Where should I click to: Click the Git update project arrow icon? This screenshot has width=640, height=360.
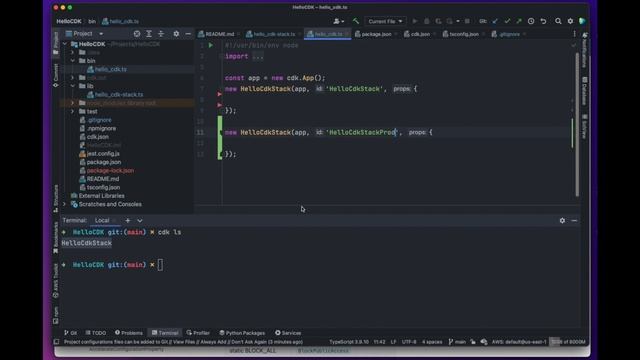pos(495,21)
